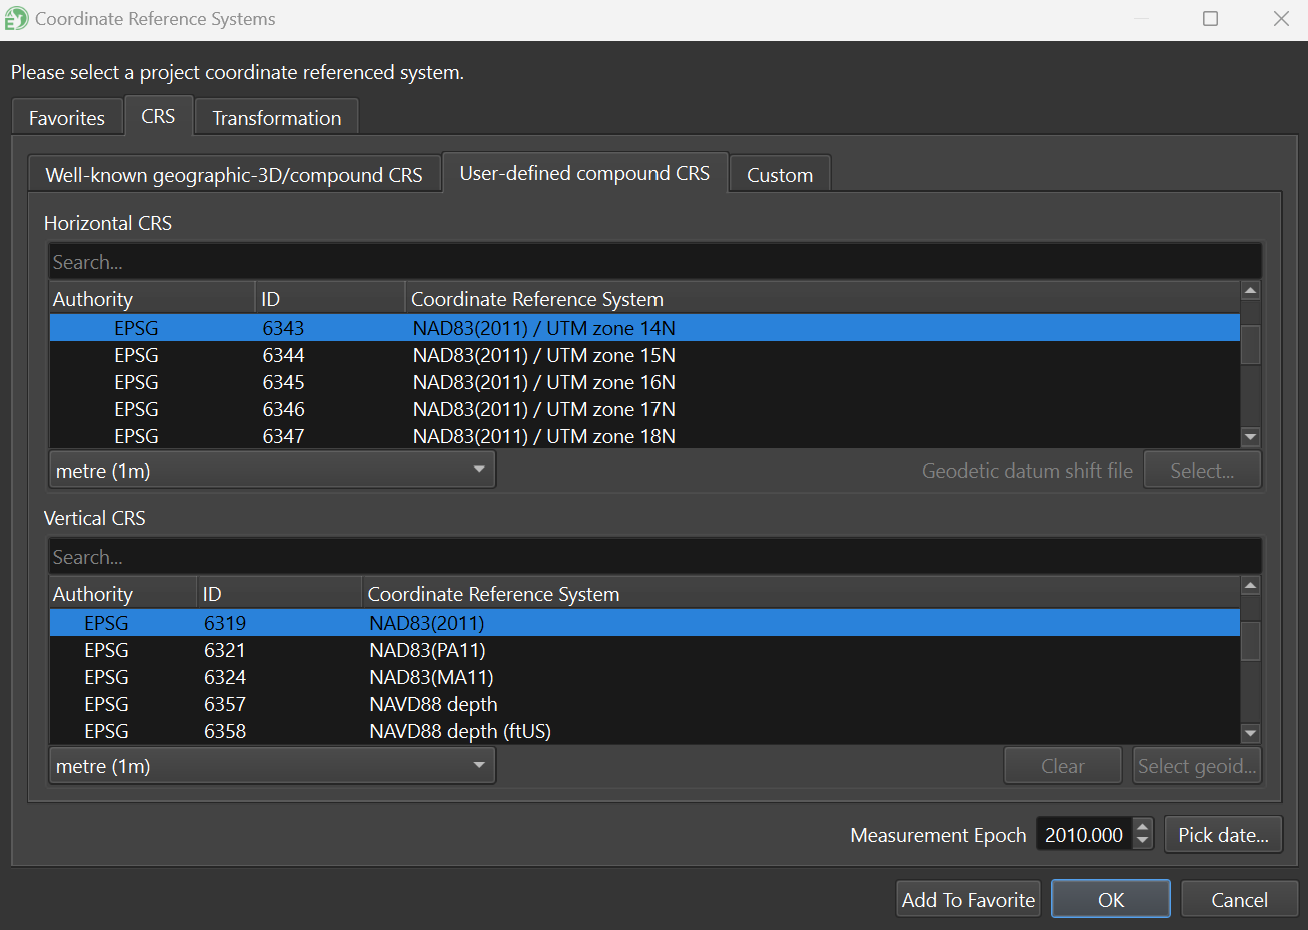Open the Transformation tab
The height and width of the screenshot is (930, 1308).
pos(276,118)
